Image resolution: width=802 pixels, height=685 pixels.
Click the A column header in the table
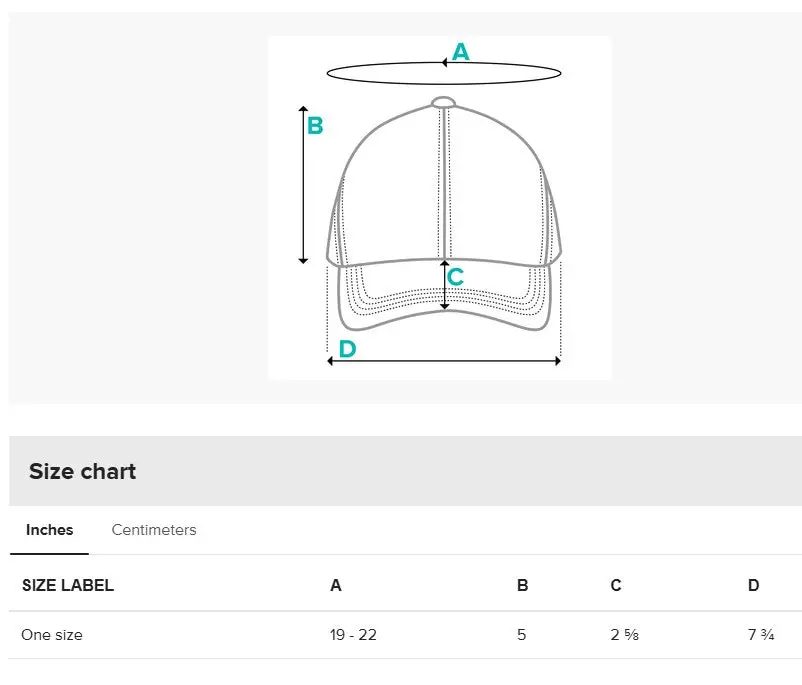click(336, 586)
